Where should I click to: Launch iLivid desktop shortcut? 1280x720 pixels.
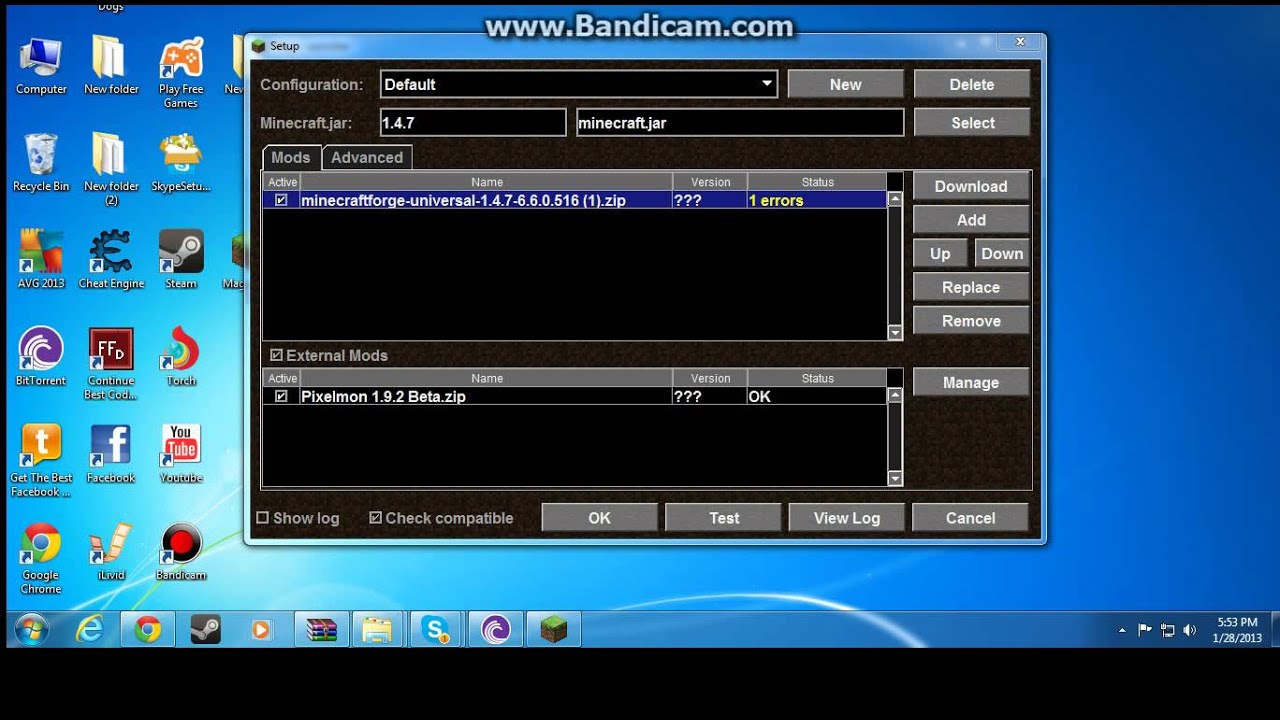[x=111, y=551]
